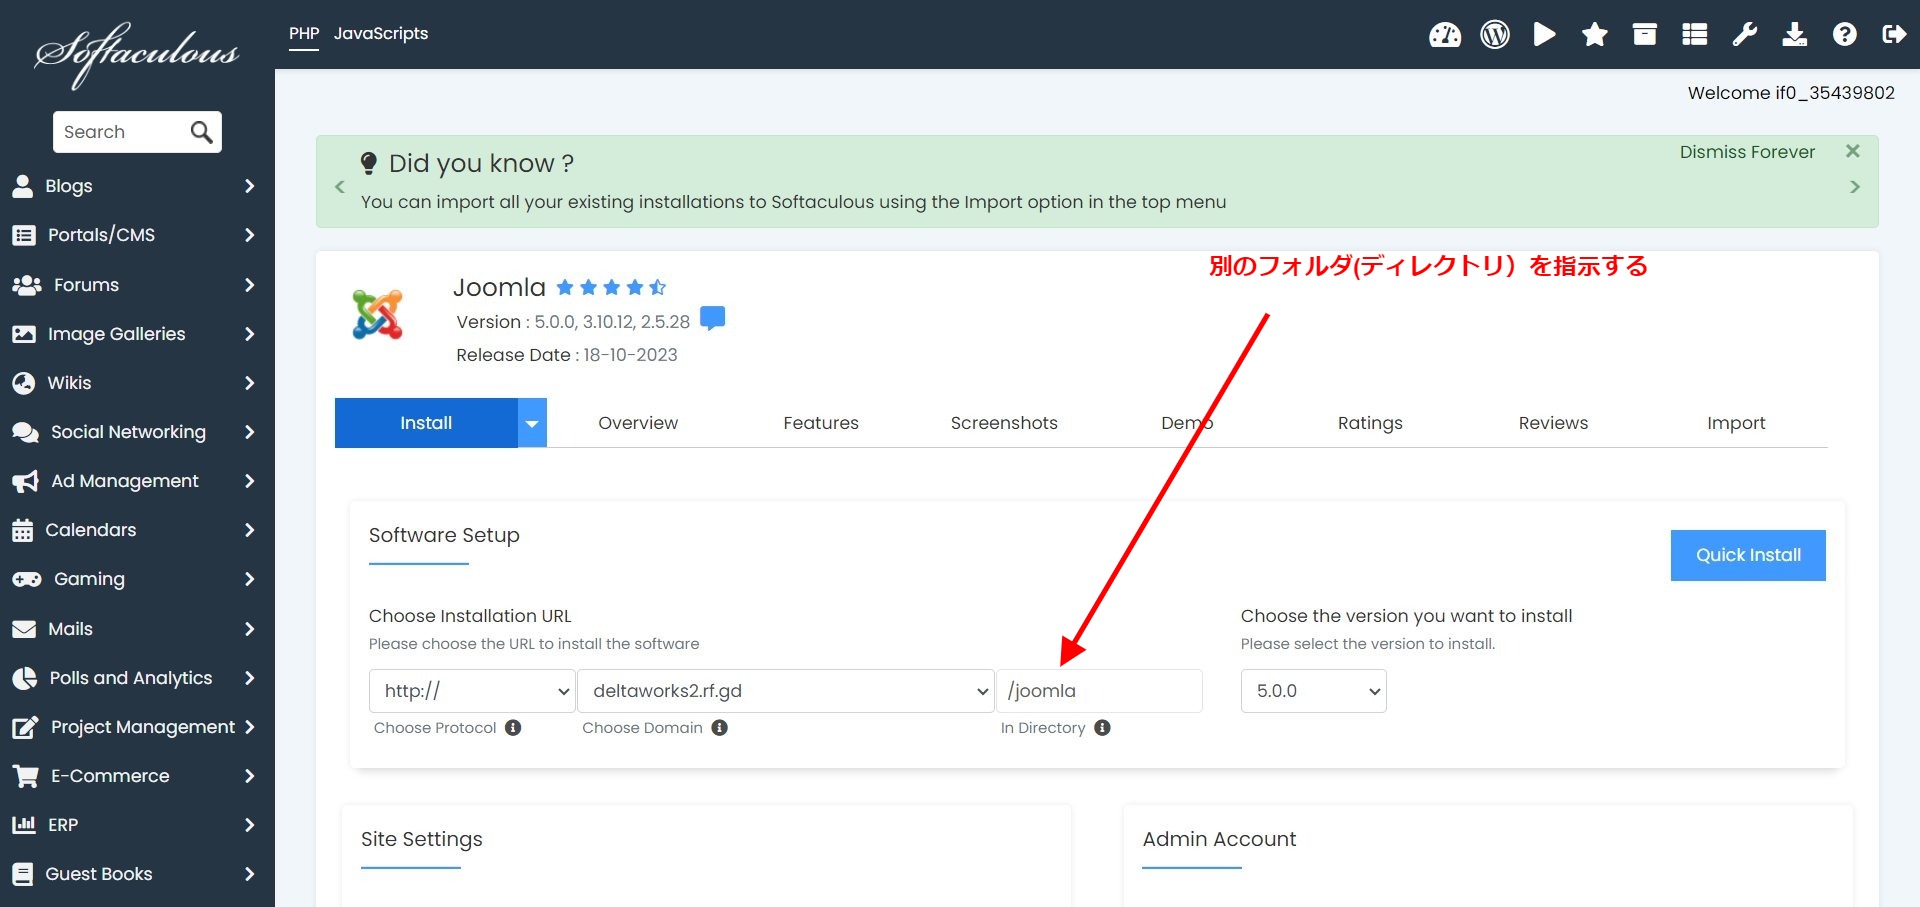1920x907 pixels.
Task: Click the wrench settings icon
Action: (x=1744, y=35)
